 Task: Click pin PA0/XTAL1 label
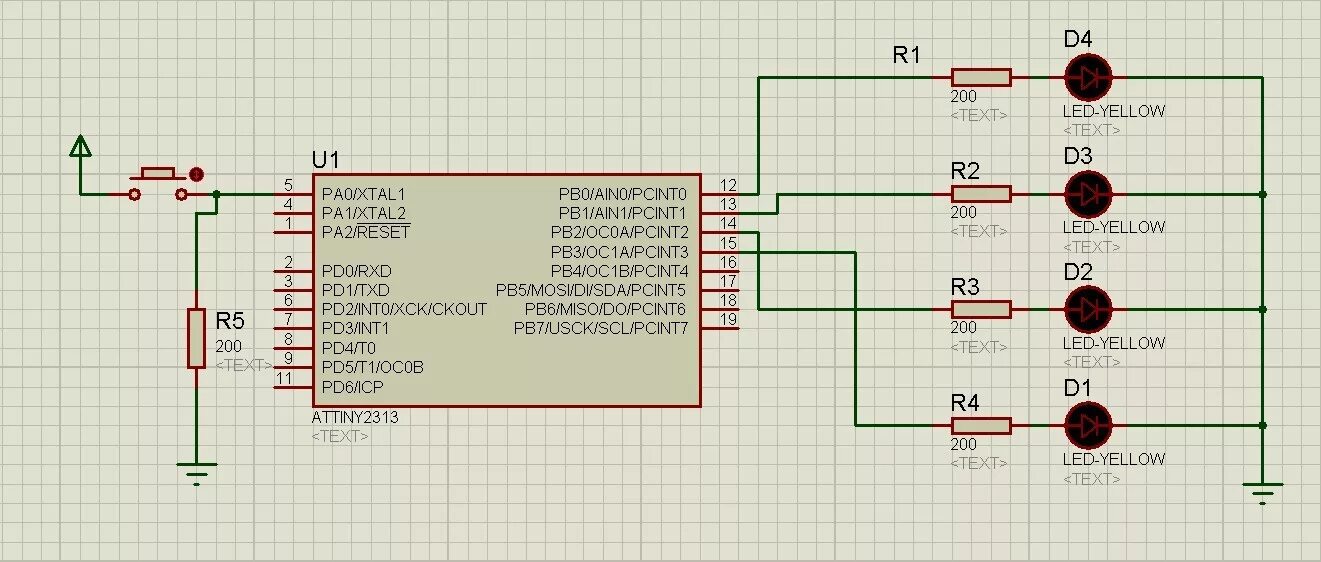point(364,193)
